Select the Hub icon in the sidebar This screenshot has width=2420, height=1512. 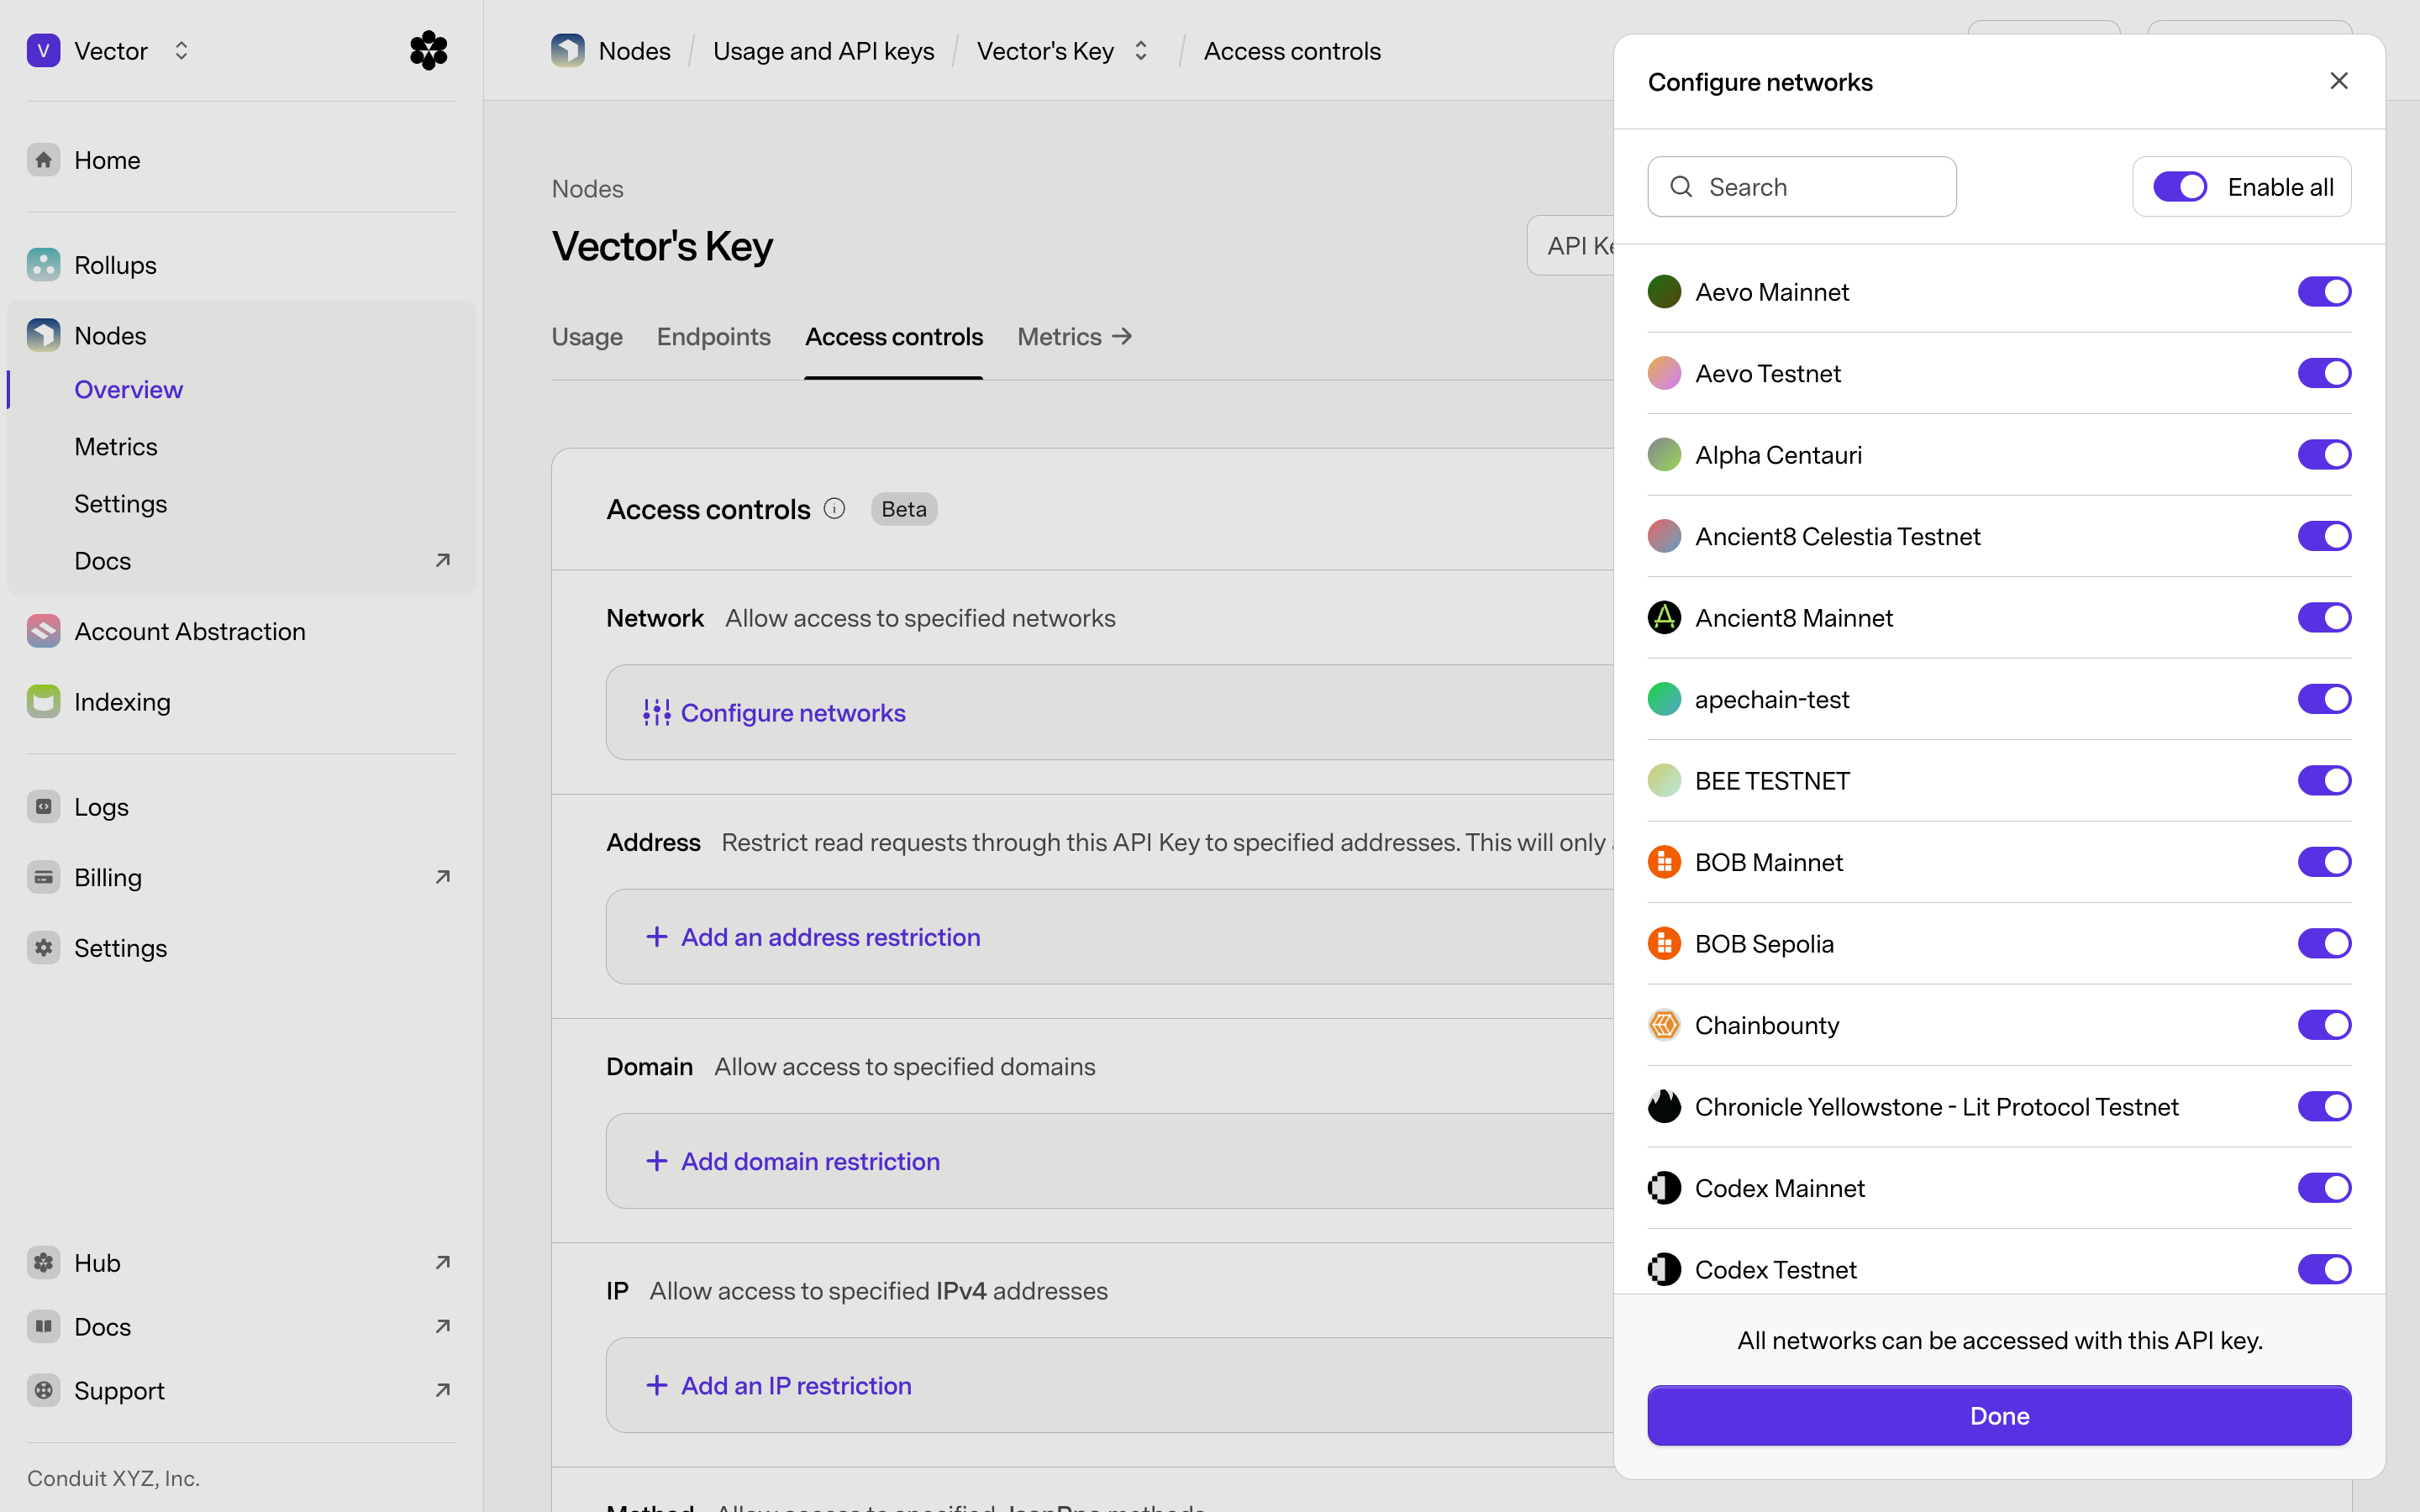point(43,1262)
